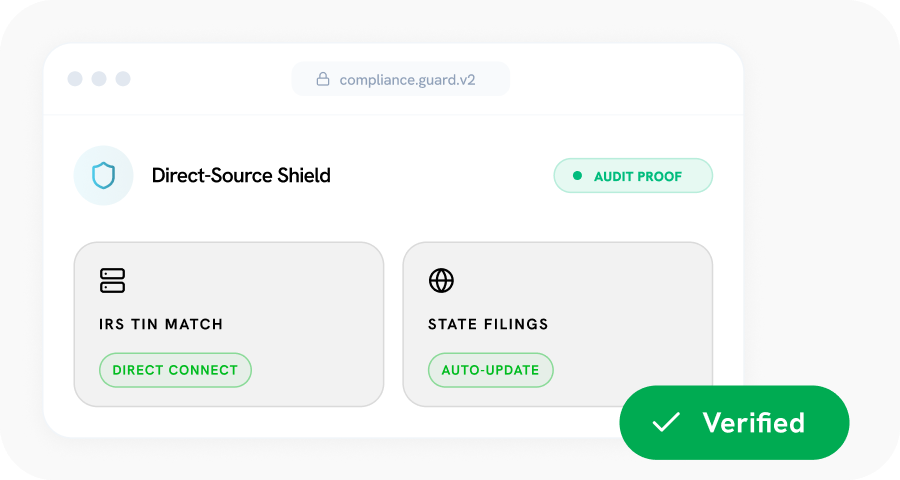Viewport: 900px width, 480px height.
Task: Click the Direct-Source Shield icon
Action: [103, 176]
